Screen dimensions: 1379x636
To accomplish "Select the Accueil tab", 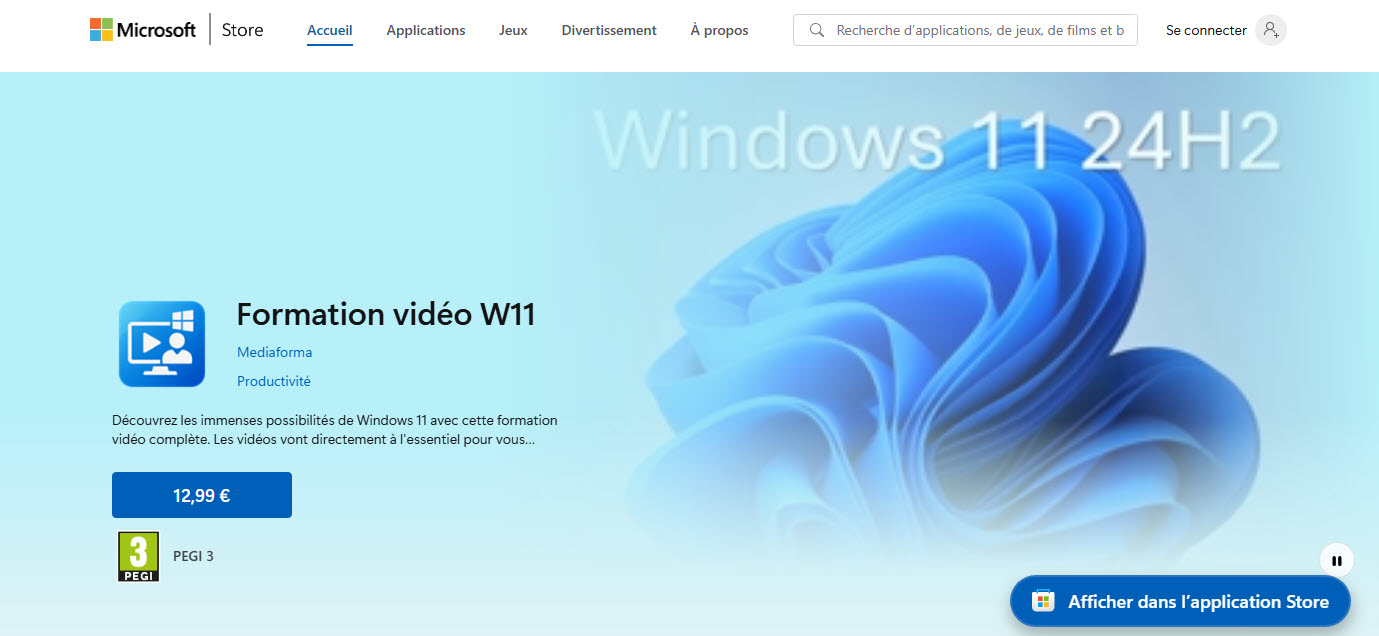I will (x=329, y=30).
